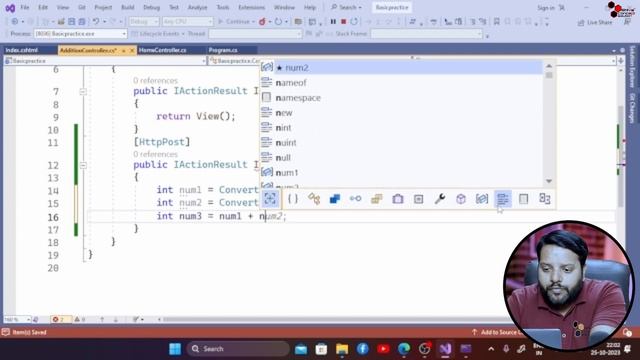This screenshot has height=360, width=640.
Task: Open the Any CPU platform dropdown
Action: pos(187,21)
